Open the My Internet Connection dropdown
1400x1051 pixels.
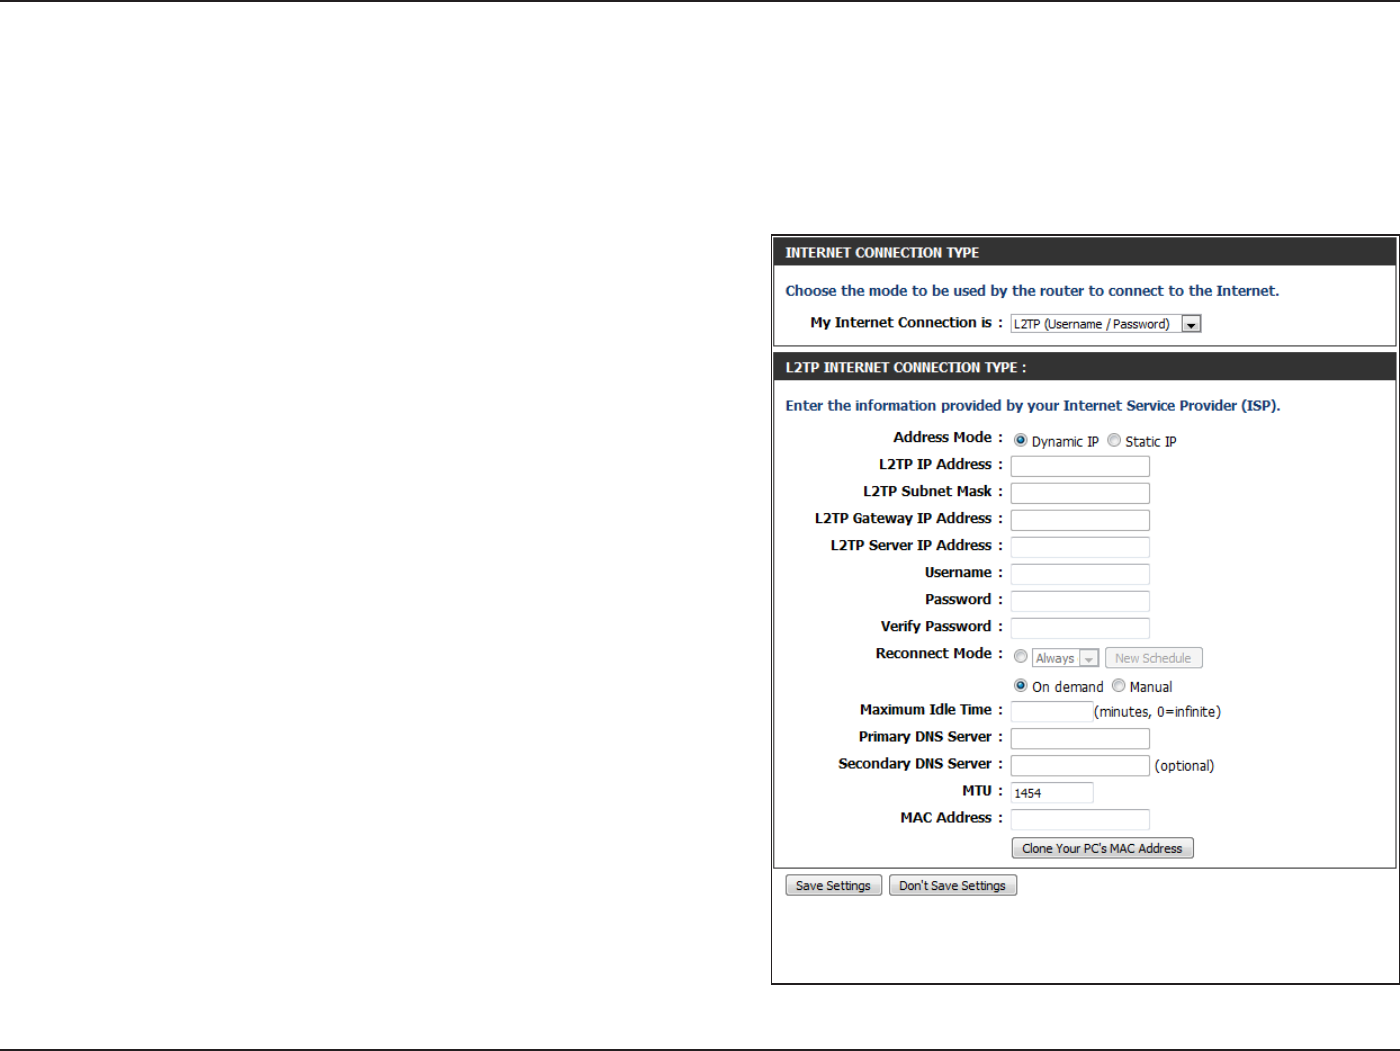[1105, 324]
